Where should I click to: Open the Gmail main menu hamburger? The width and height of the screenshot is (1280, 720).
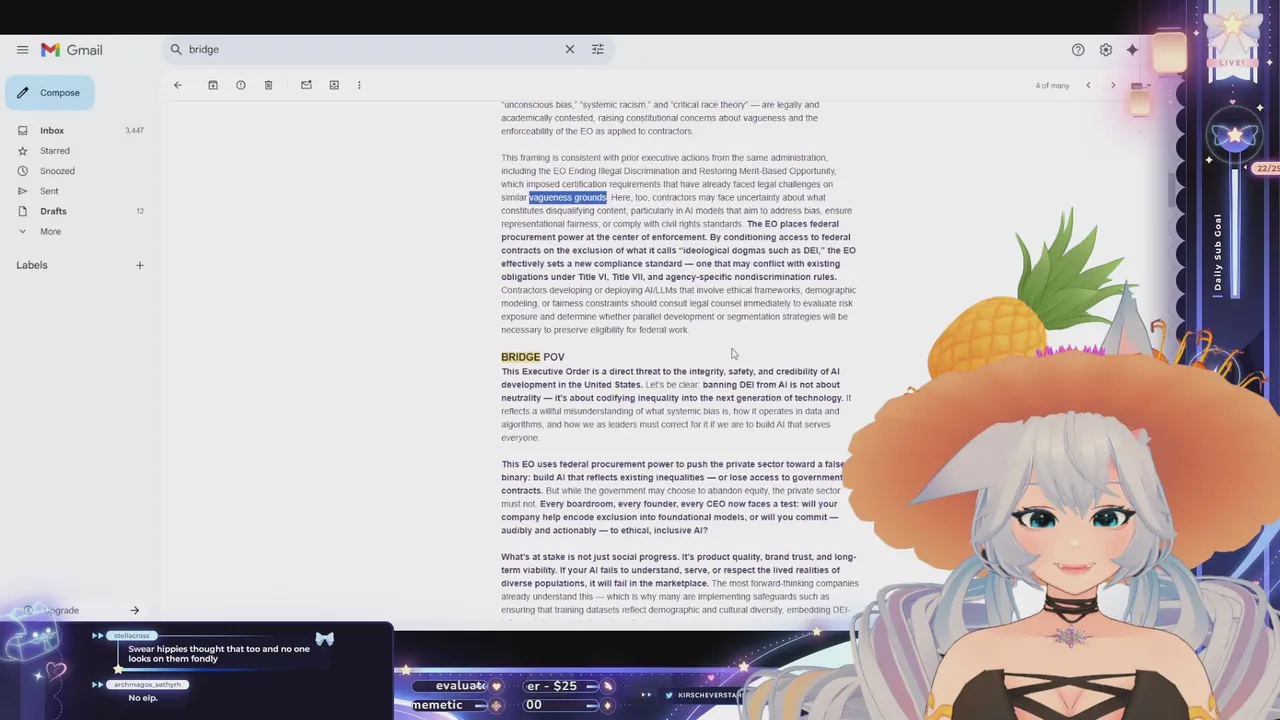point(22,49)
